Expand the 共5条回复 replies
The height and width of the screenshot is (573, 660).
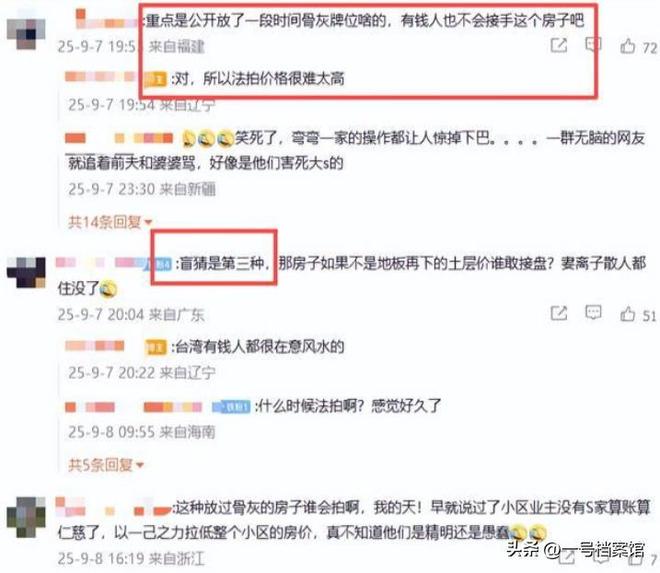click(x=106, y=465)
